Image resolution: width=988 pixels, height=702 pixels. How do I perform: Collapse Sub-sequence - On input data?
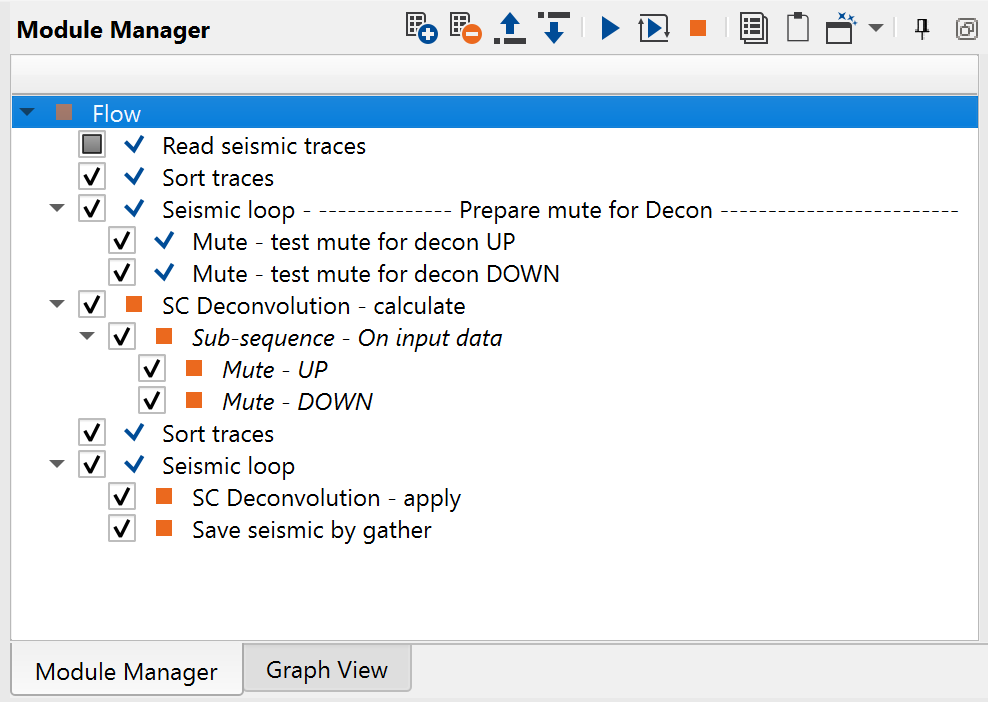coord(87,338)
